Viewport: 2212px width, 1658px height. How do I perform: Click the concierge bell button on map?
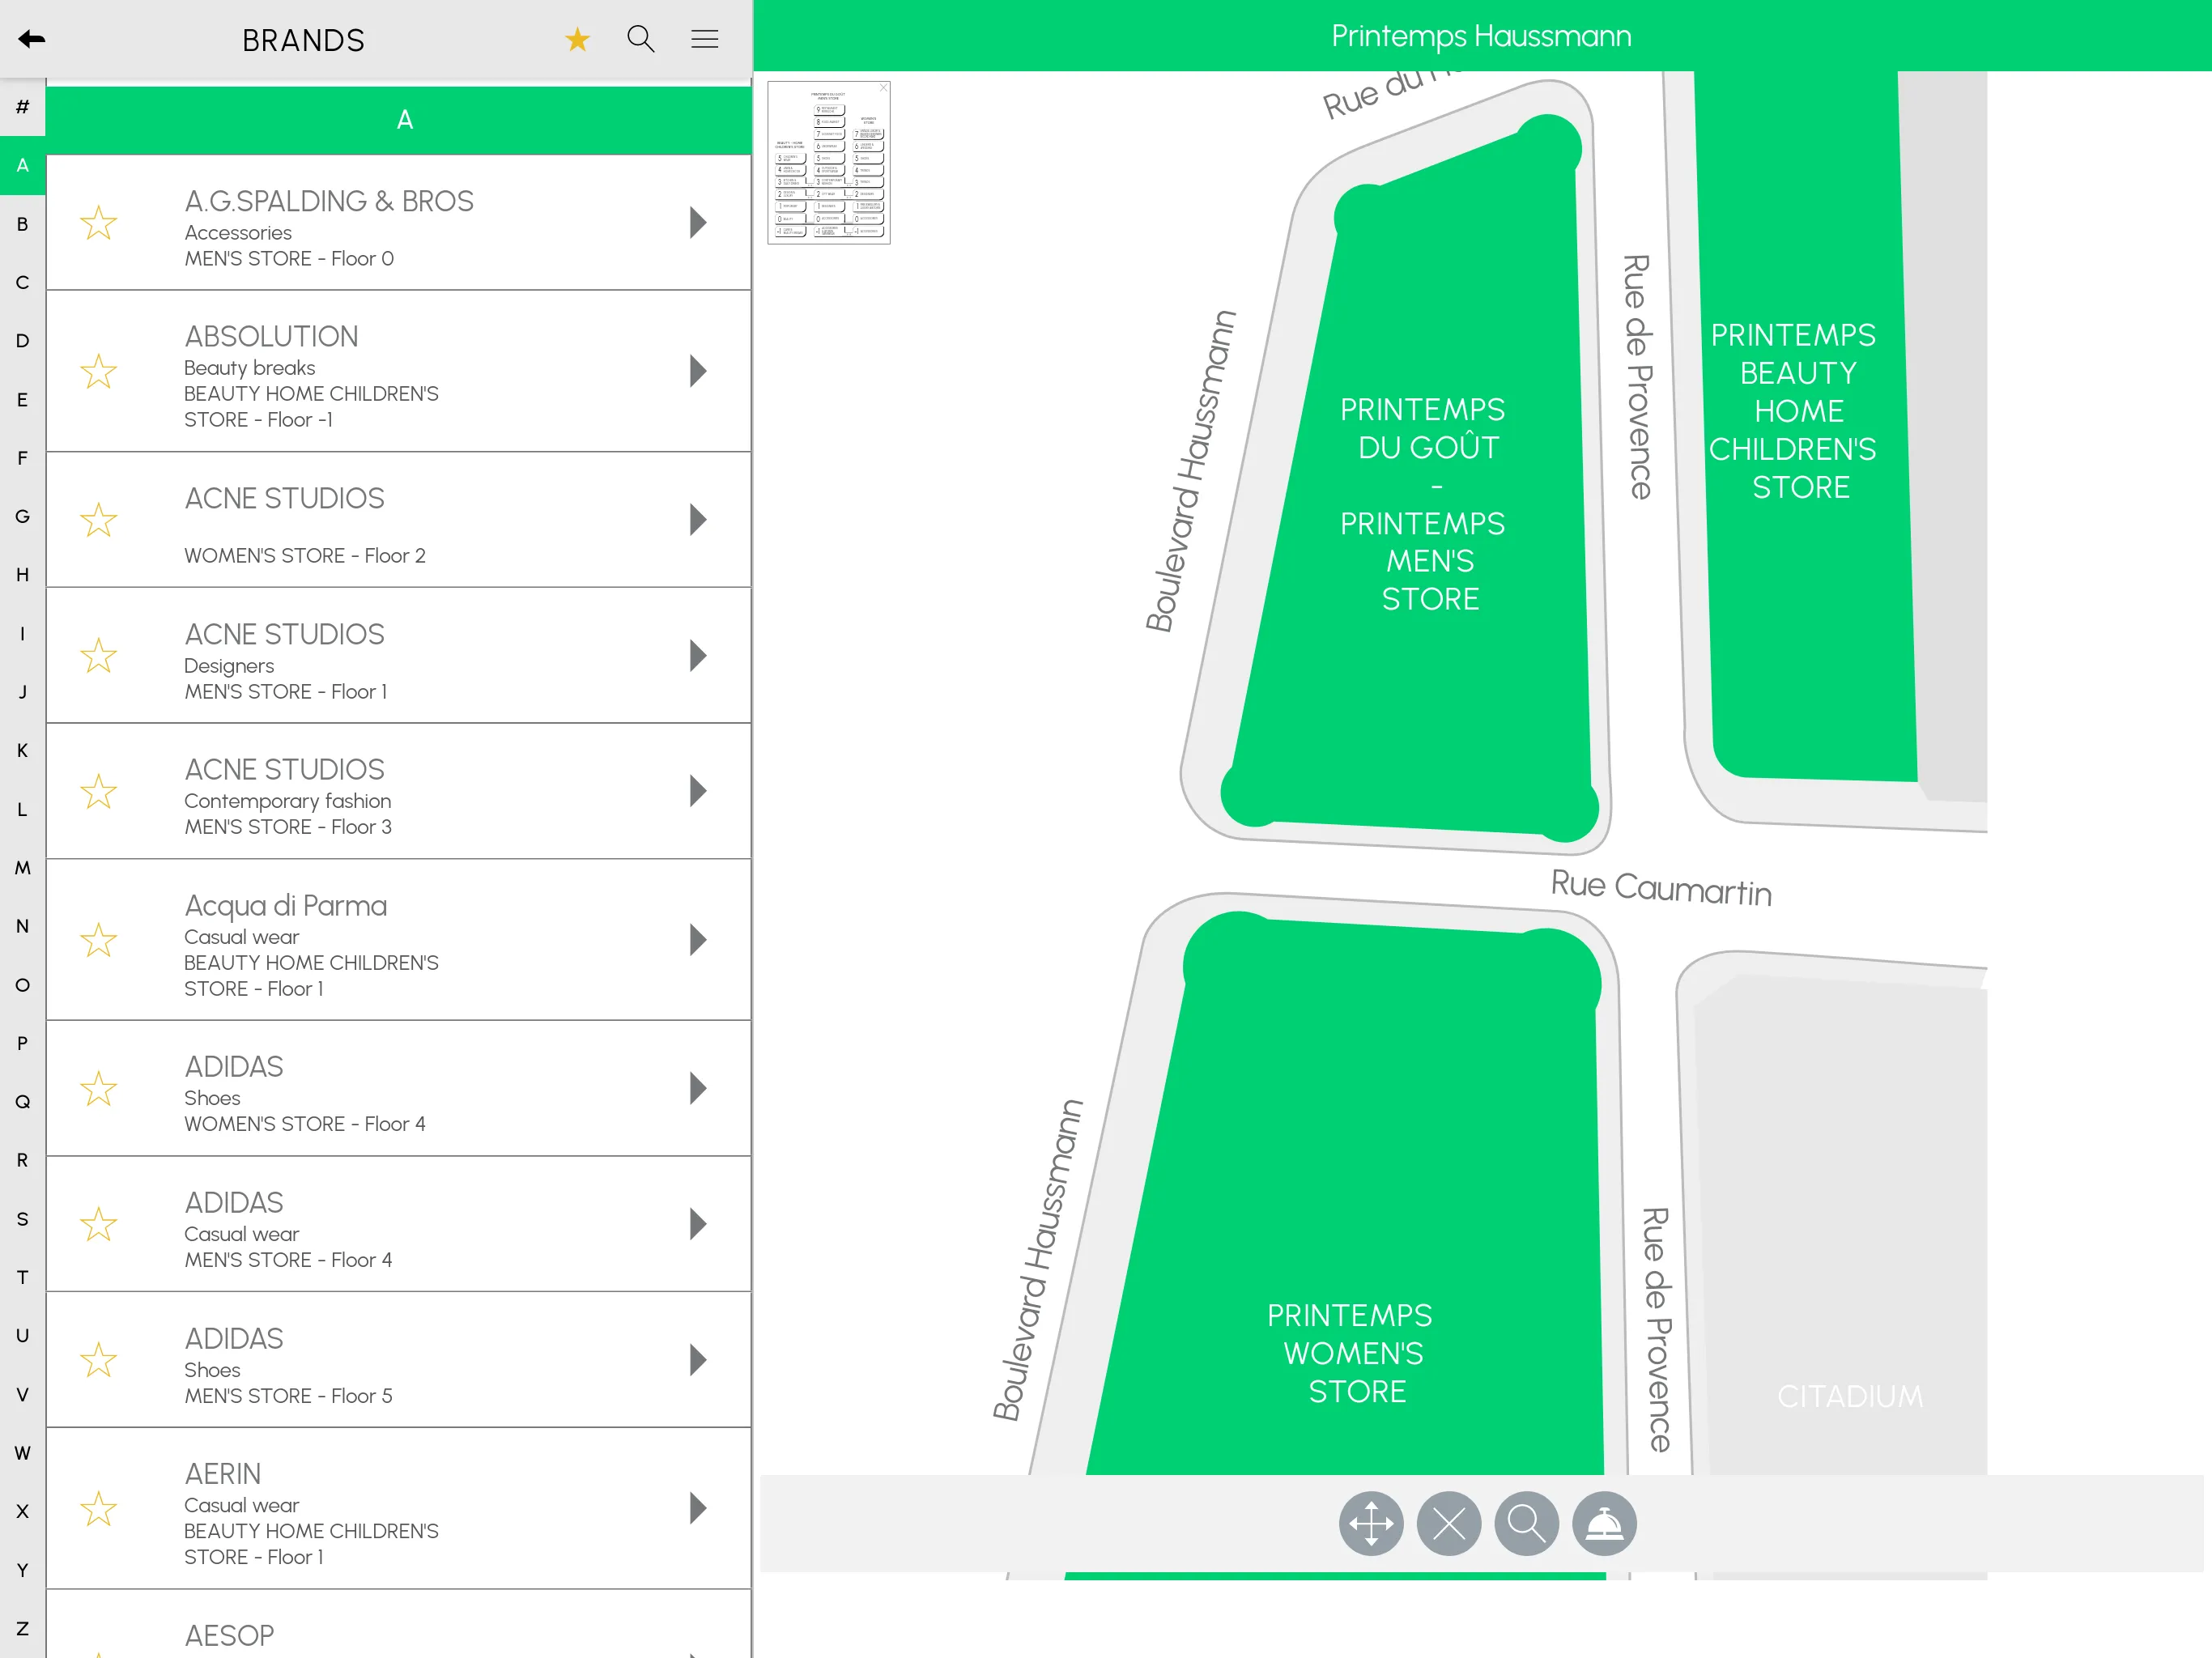(1604, 1523)
